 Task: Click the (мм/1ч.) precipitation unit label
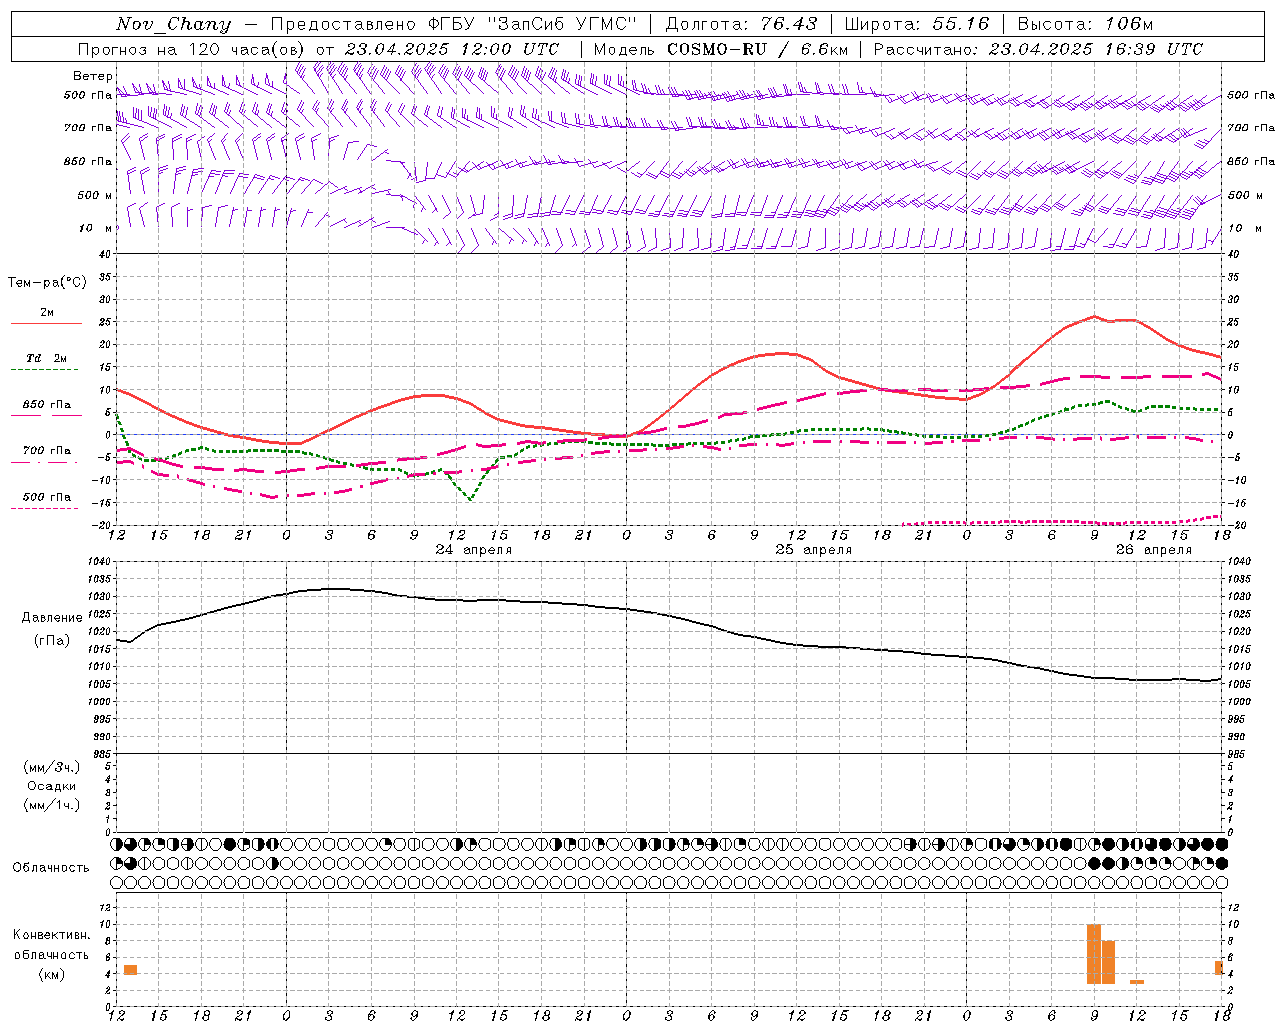[52, 806]
